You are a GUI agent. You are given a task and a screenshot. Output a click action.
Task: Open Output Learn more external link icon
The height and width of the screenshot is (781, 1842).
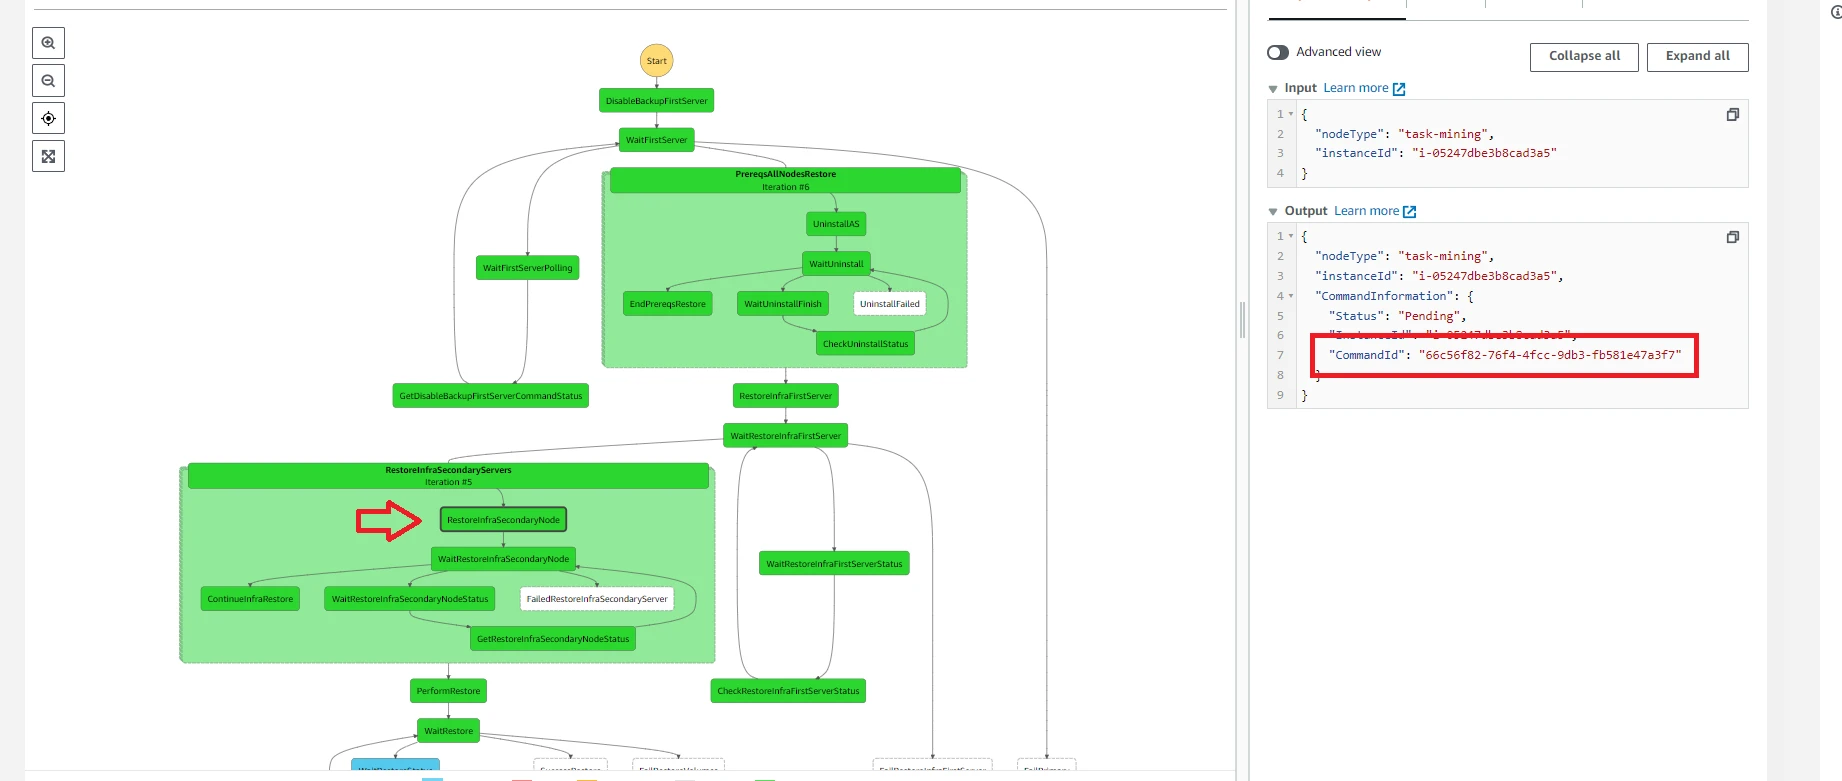coord(1410,212)
